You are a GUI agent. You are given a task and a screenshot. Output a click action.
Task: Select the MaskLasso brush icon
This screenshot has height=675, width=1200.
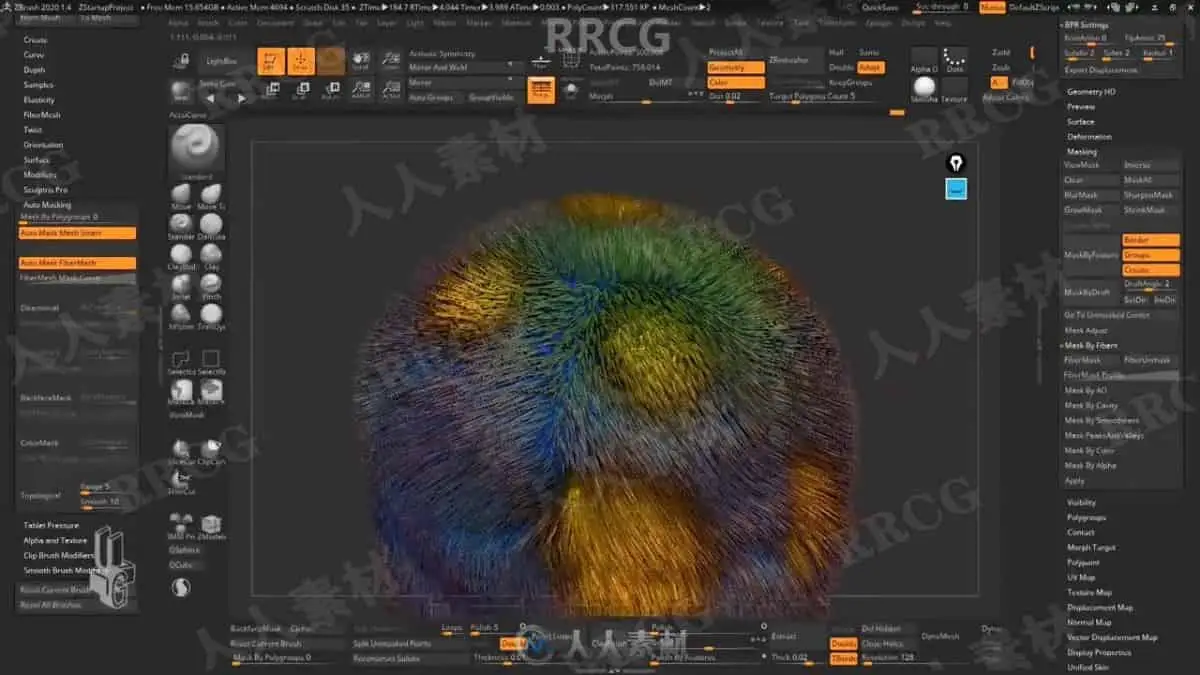181,391
